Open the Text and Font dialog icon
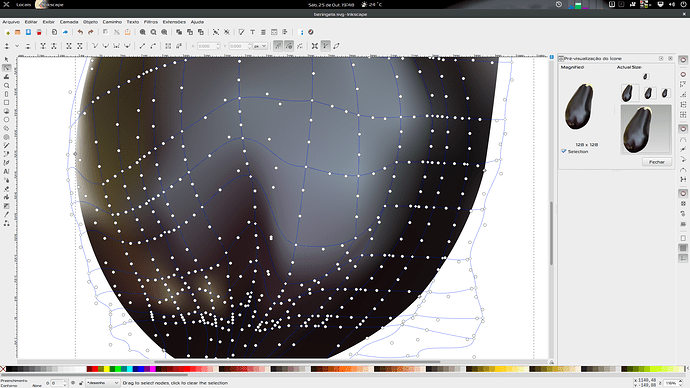Screen dimensions: 690x388 (253, 32)
